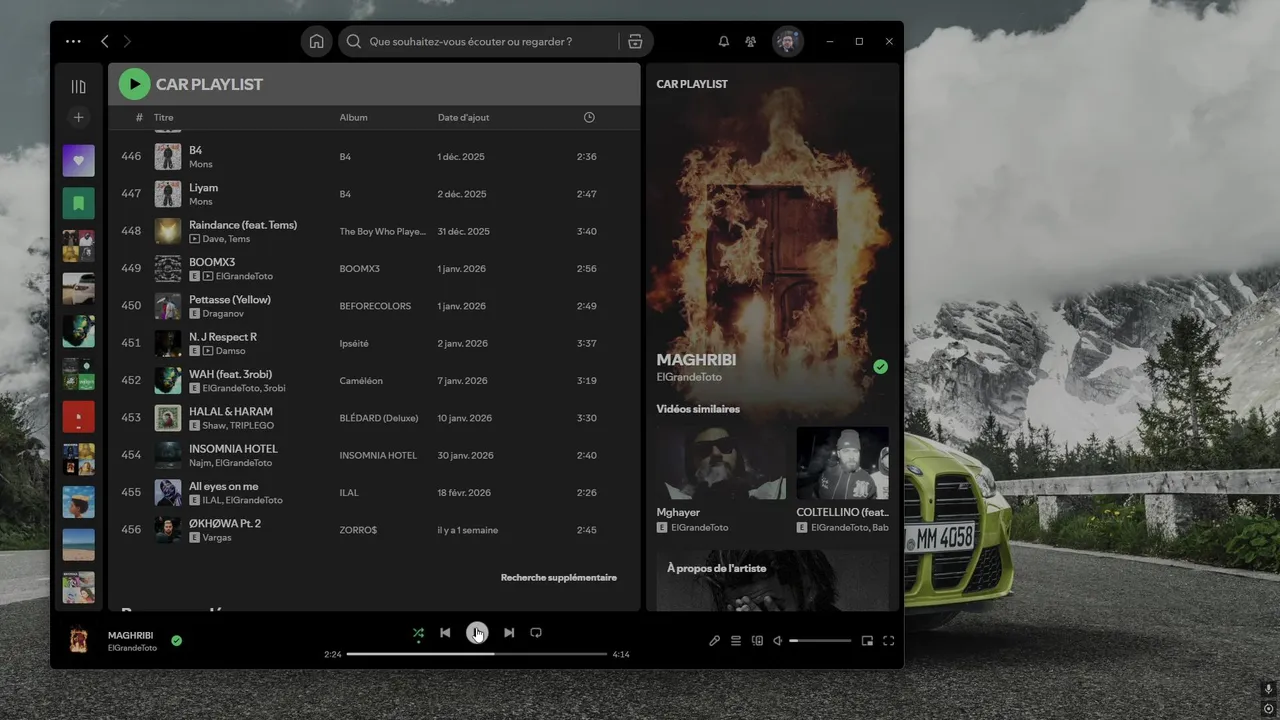Sort by the clock duration column
Image resolution: width=1280 pixels, height=720 pixels.
589,117
